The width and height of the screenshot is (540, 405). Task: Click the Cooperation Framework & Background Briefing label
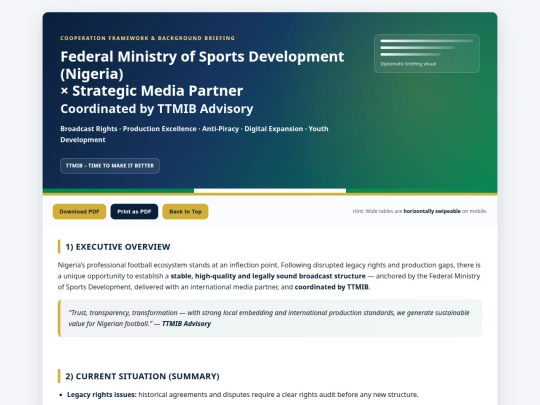147,38
